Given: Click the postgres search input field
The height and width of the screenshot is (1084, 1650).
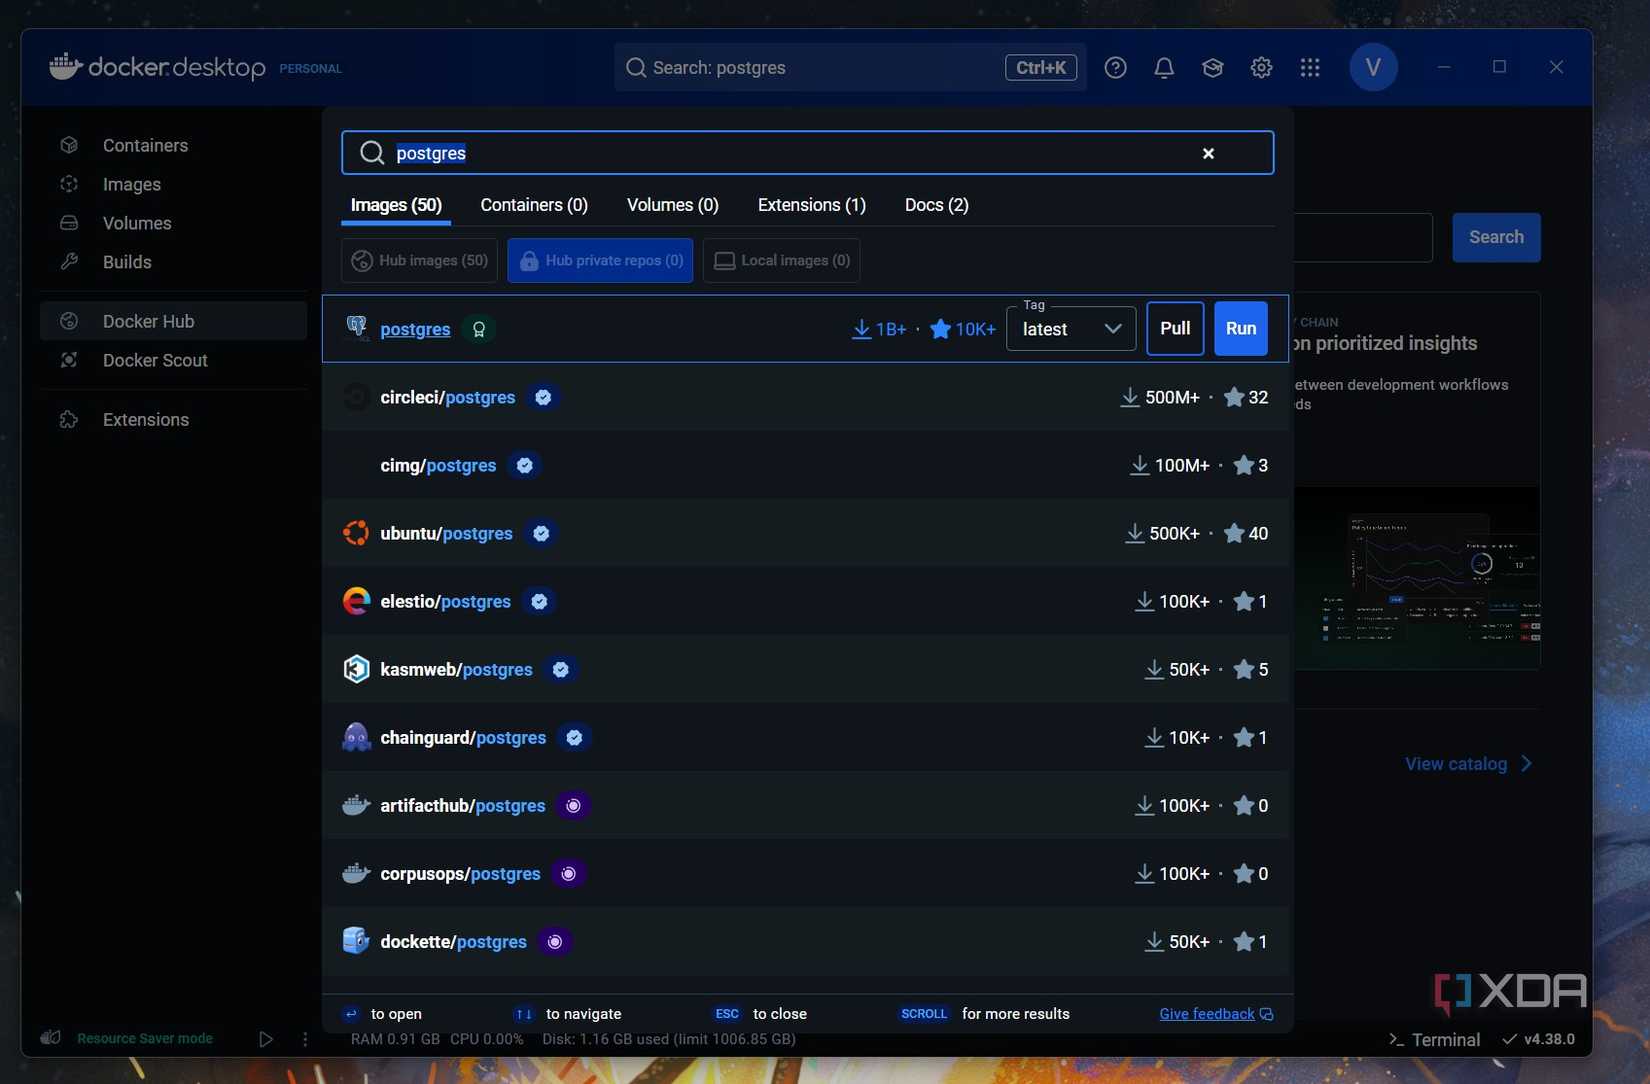Looking at the screenshot, I should 807,153.
